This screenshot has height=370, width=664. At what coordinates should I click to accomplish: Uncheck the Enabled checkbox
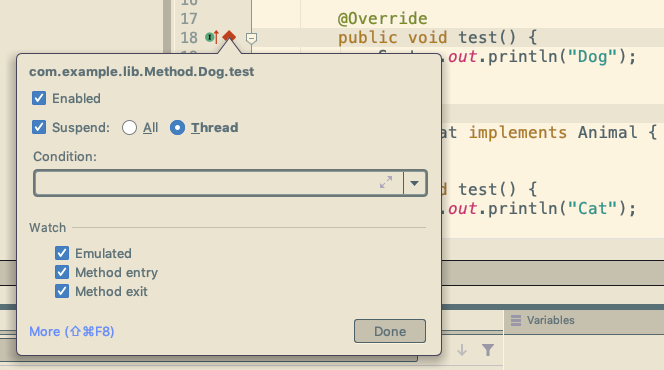click(39, 98)
